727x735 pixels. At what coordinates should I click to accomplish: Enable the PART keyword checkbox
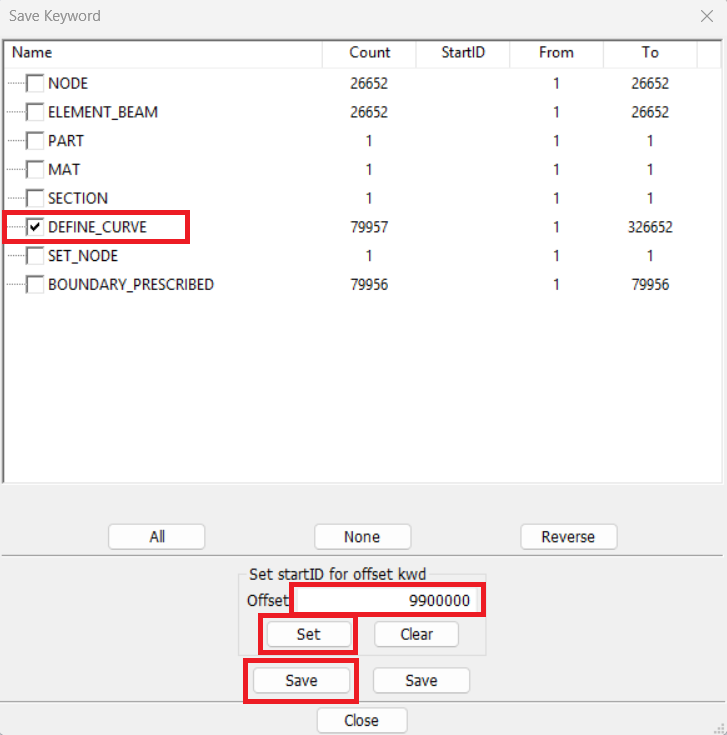coord(35,141)
